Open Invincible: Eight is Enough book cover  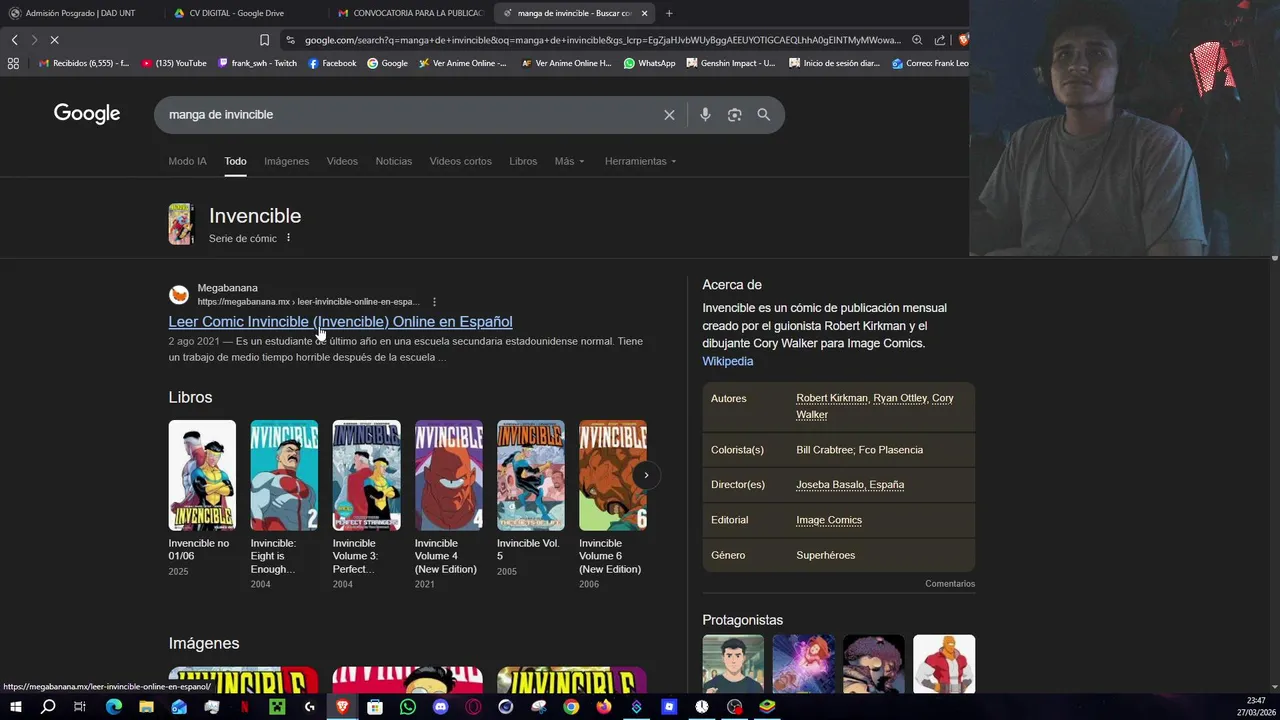pyautogui.click(x=284, y=475)
